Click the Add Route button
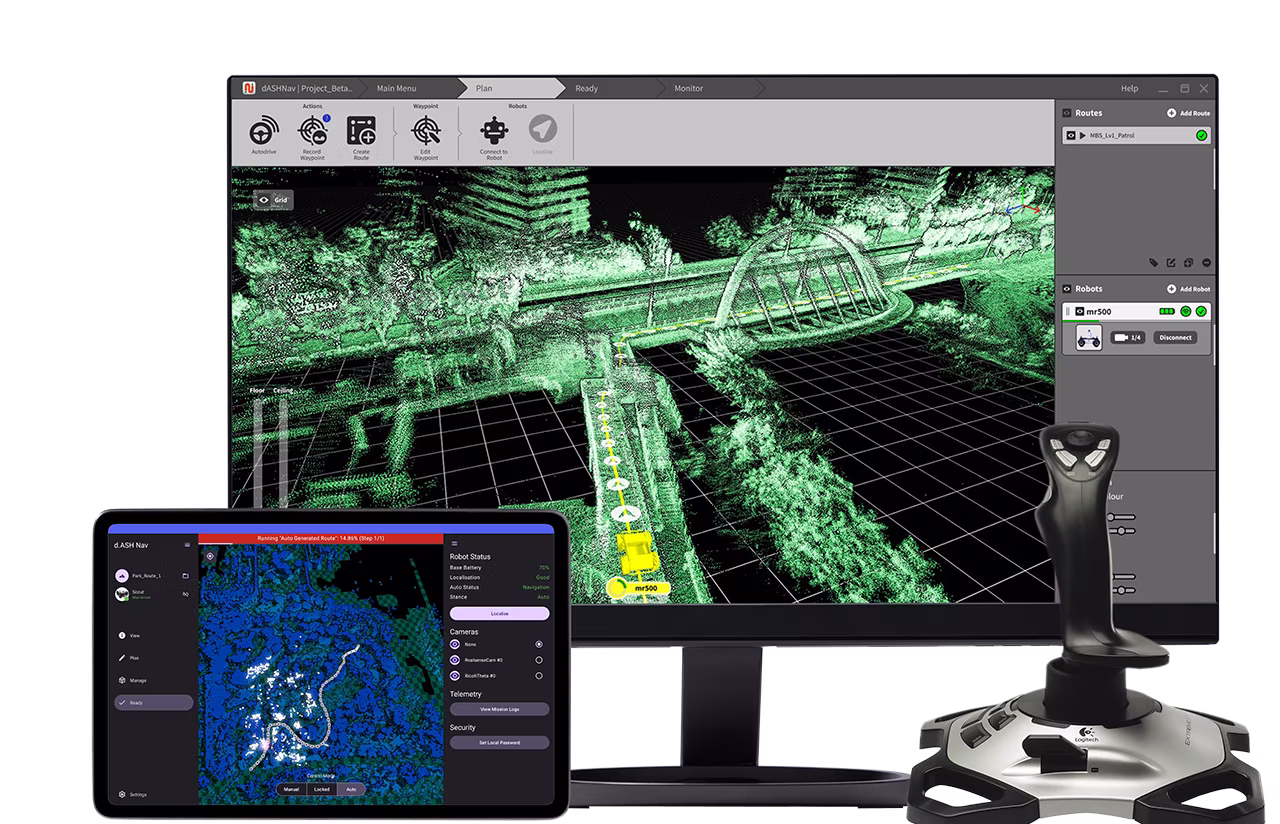This screenshot has width=1280, height=824. point(1189,113)
